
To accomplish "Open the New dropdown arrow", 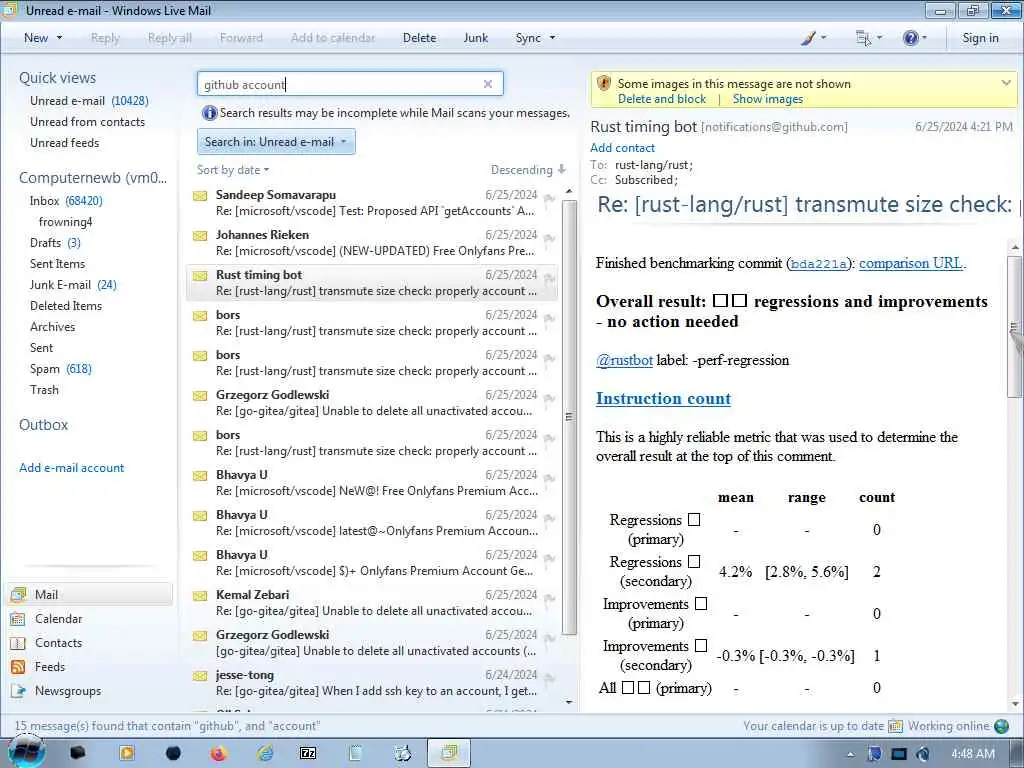I will tap(59, 38).
